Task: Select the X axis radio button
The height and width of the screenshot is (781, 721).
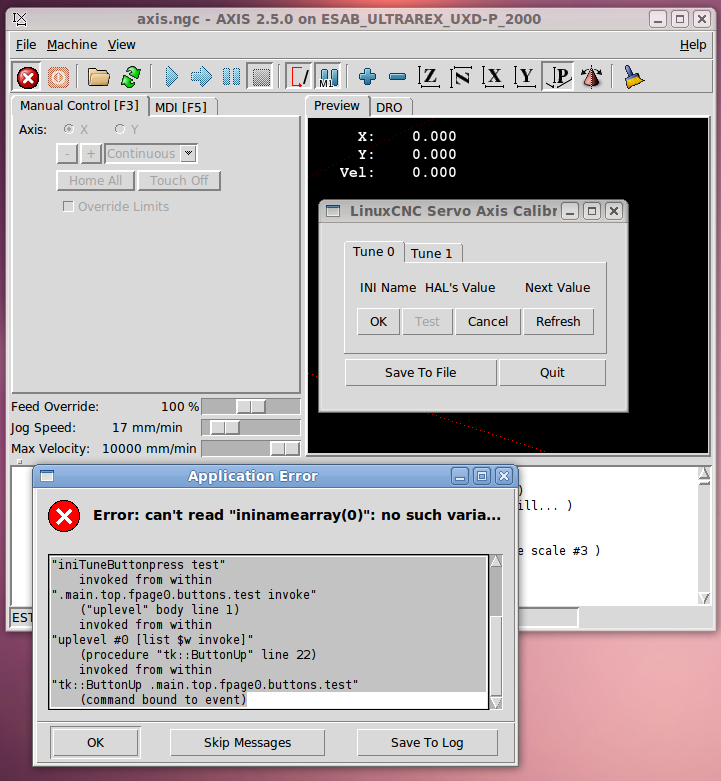Action: click(69, 130)
